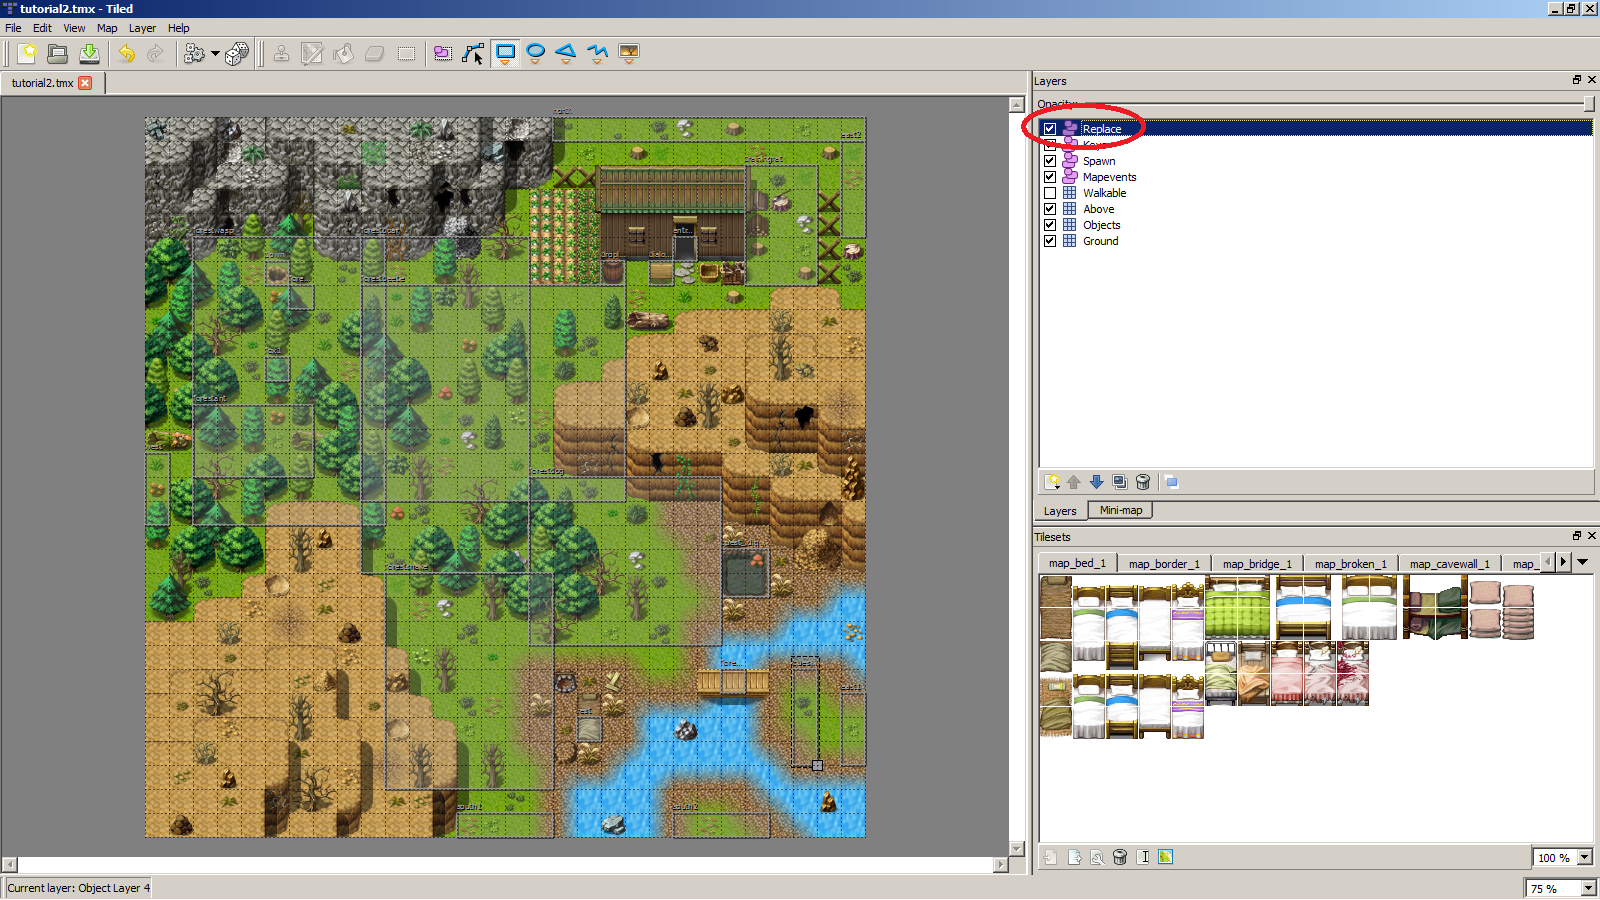This screenshot has width=1600, height=900.
Task: Toggle visibility of the Objects layer
Action: (1050, 225)
